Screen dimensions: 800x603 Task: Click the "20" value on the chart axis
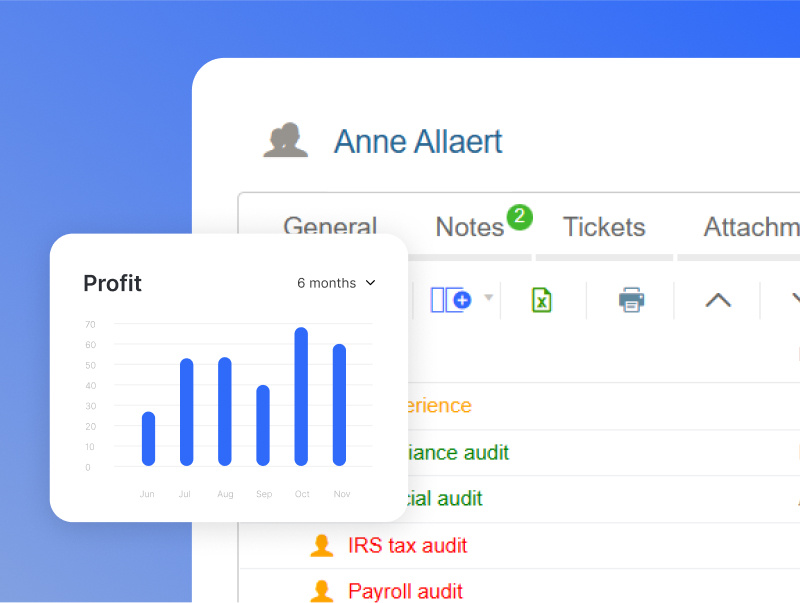(90, 426)
